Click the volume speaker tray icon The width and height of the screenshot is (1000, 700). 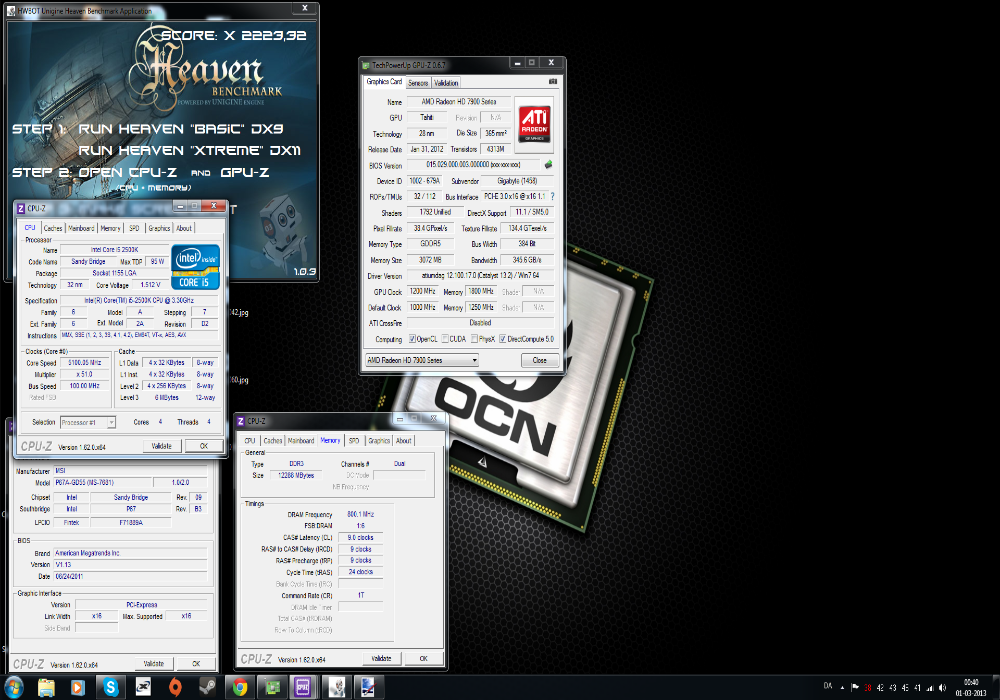(x=943, y=687)
